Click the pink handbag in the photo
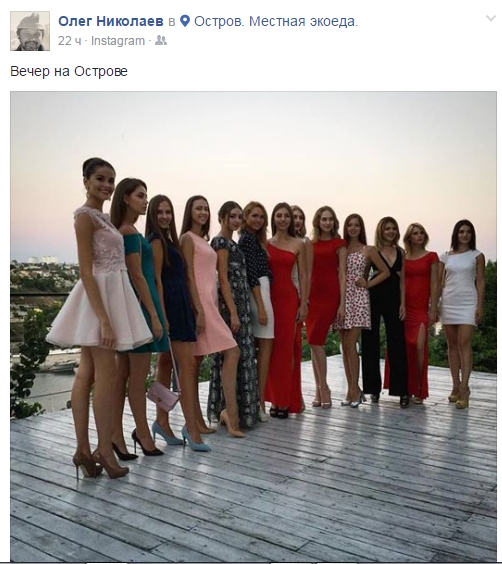Viewport: 502px width, 564px height. 163,396
